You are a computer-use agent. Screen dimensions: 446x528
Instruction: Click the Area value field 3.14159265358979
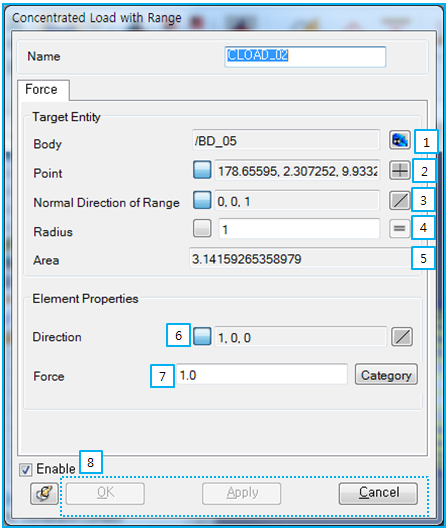301,259
